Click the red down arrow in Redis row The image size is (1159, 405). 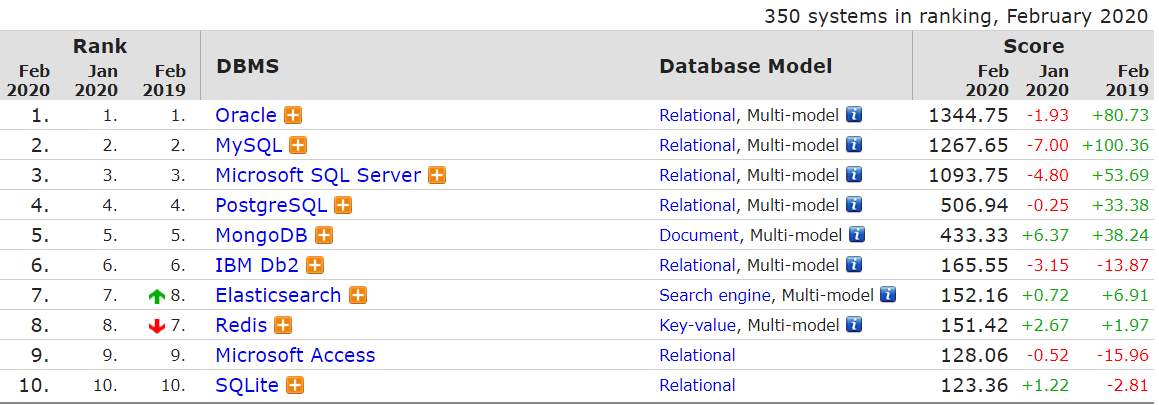point(156,326)
